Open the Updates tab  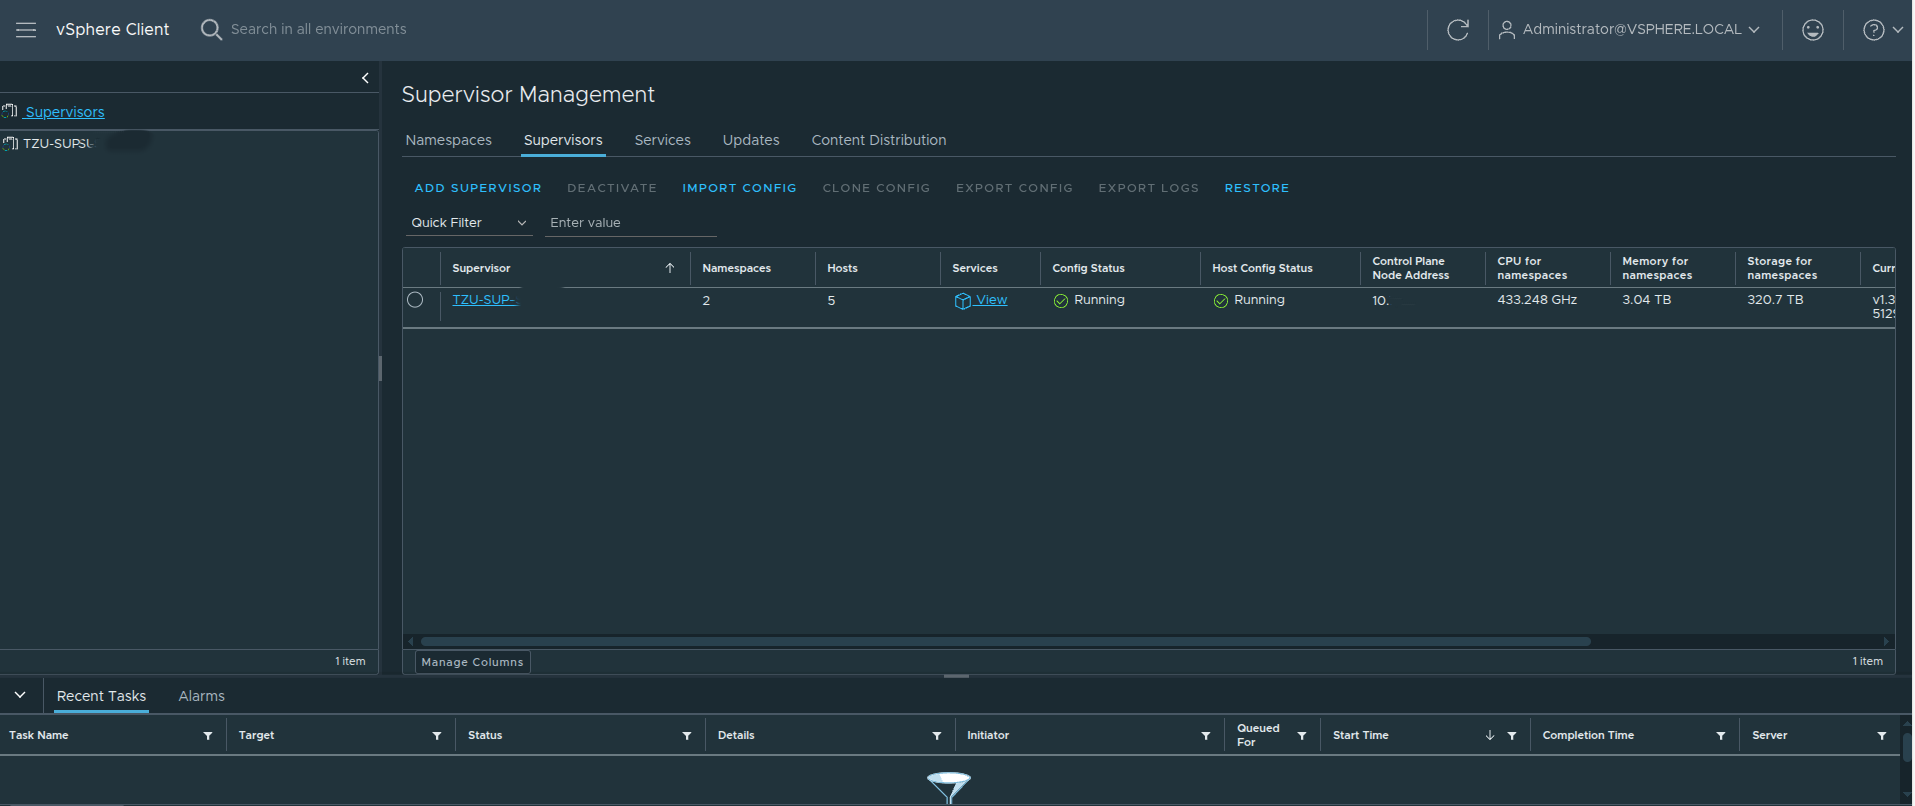tap(751, 140)
